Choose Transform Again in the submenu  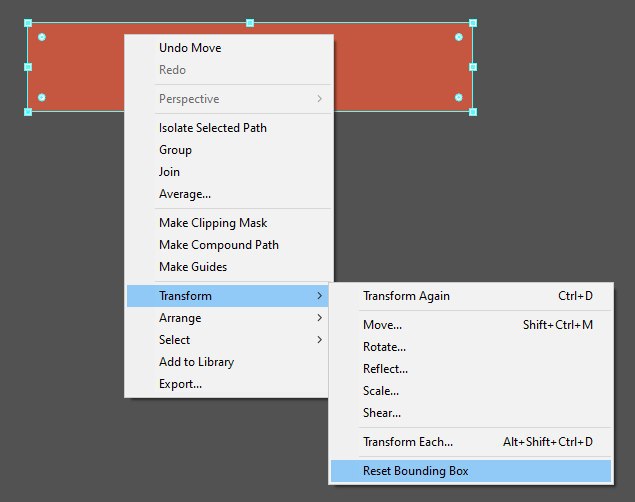pyautogui.click(x=471, y=296)
